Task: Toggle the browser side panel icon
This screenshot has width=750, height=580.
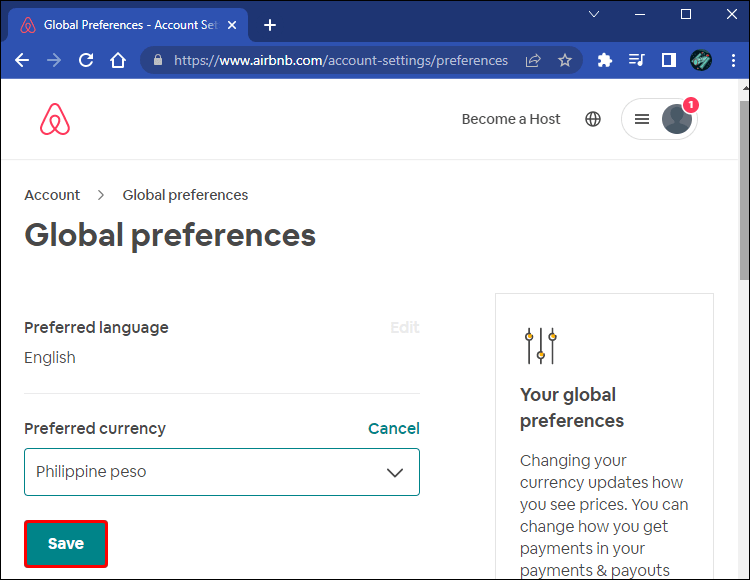Action: point(667,60)
